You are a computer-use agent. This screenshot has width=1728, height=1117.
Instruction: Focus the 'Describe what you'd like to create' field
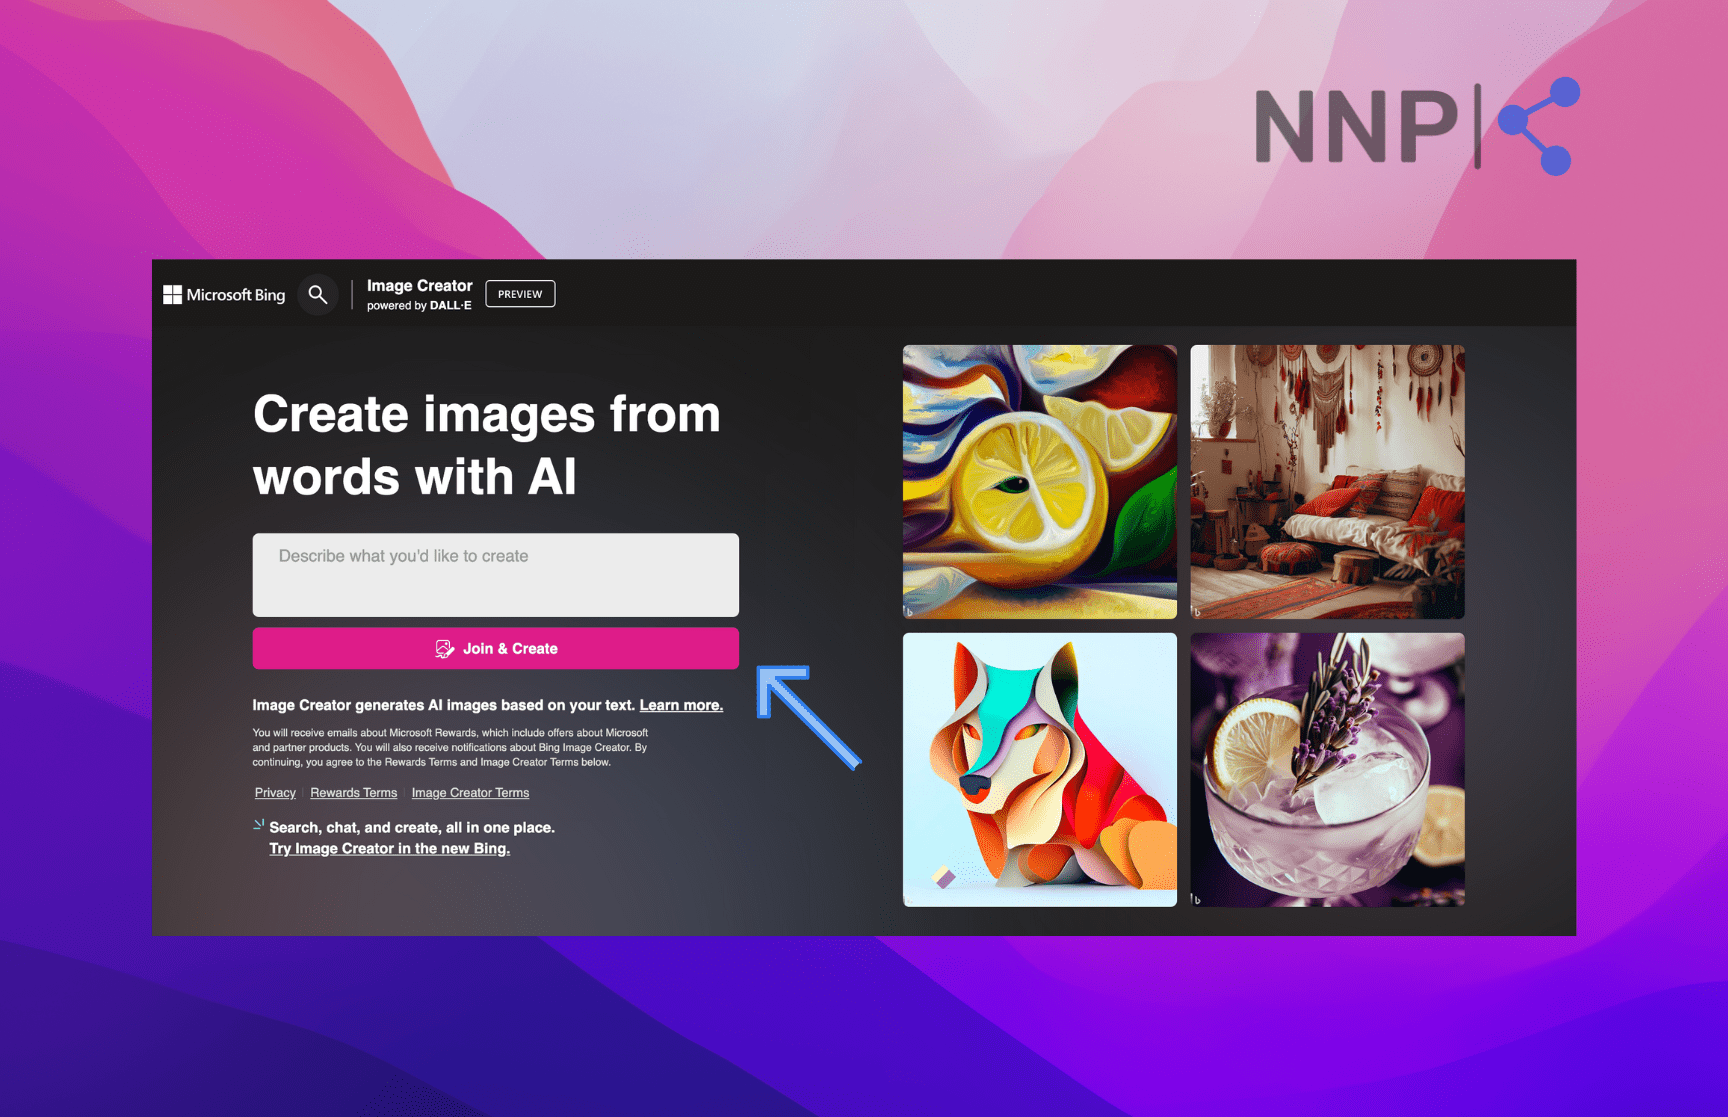click(x=496, y=575)
